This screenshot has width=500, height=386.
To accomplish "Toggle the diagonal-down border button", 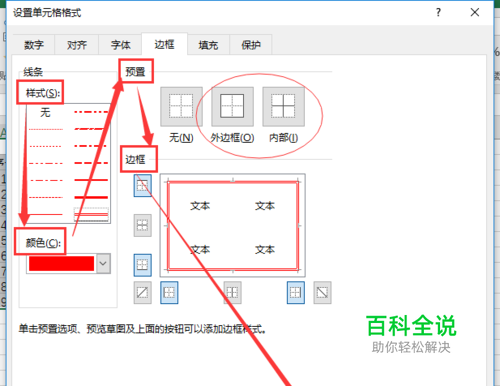I will (322, 293).
